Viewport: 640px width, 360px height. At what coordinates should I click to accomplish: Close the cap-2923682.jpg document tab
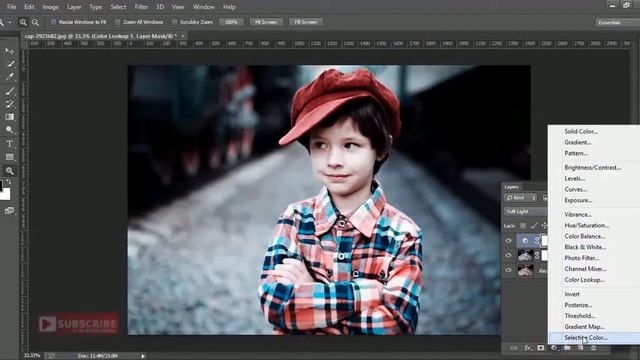182,36
